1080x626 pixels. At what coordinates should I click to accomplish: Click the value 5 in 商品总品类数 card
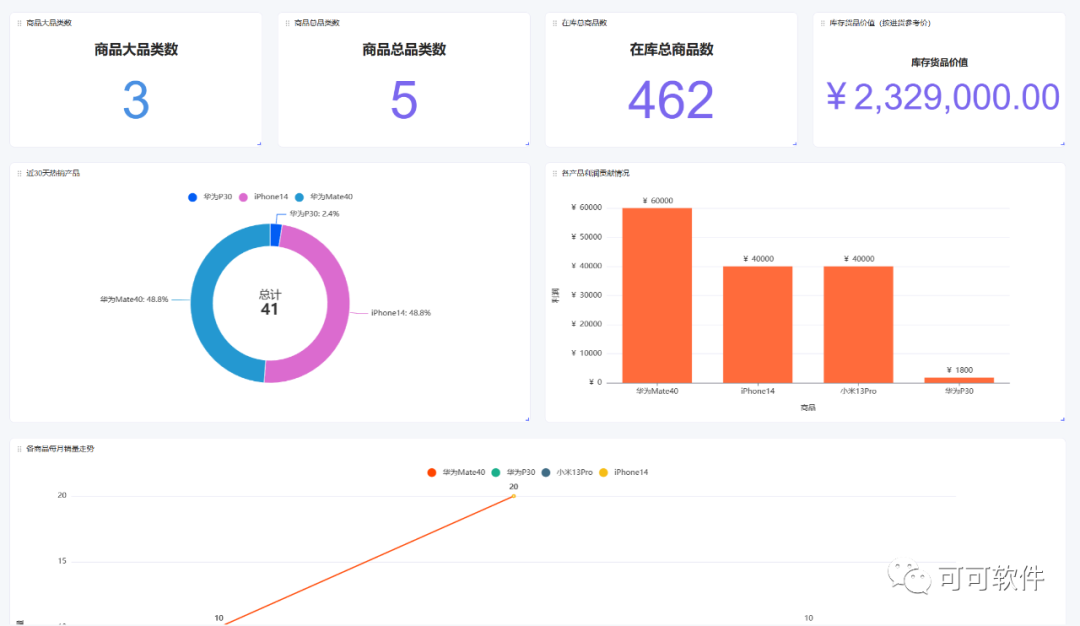click(404, 101)
